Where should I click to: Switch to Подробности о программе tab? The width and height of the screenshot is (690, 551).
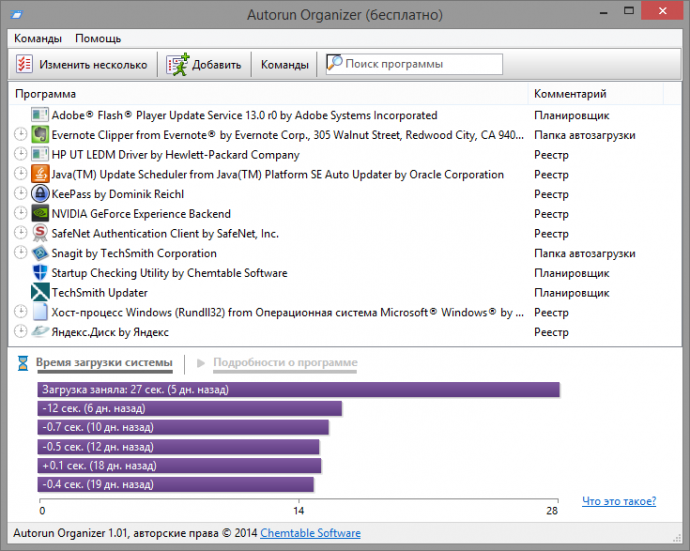point(285,363)
